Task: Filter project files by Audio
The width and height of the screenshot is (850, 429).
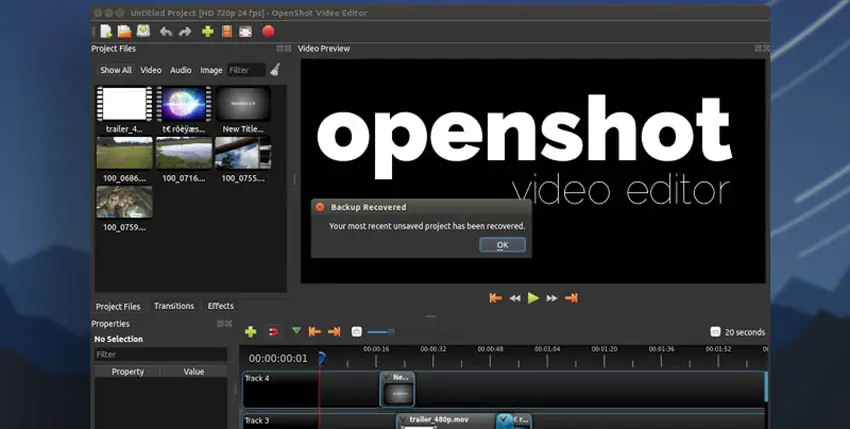Action: point(181,70)
